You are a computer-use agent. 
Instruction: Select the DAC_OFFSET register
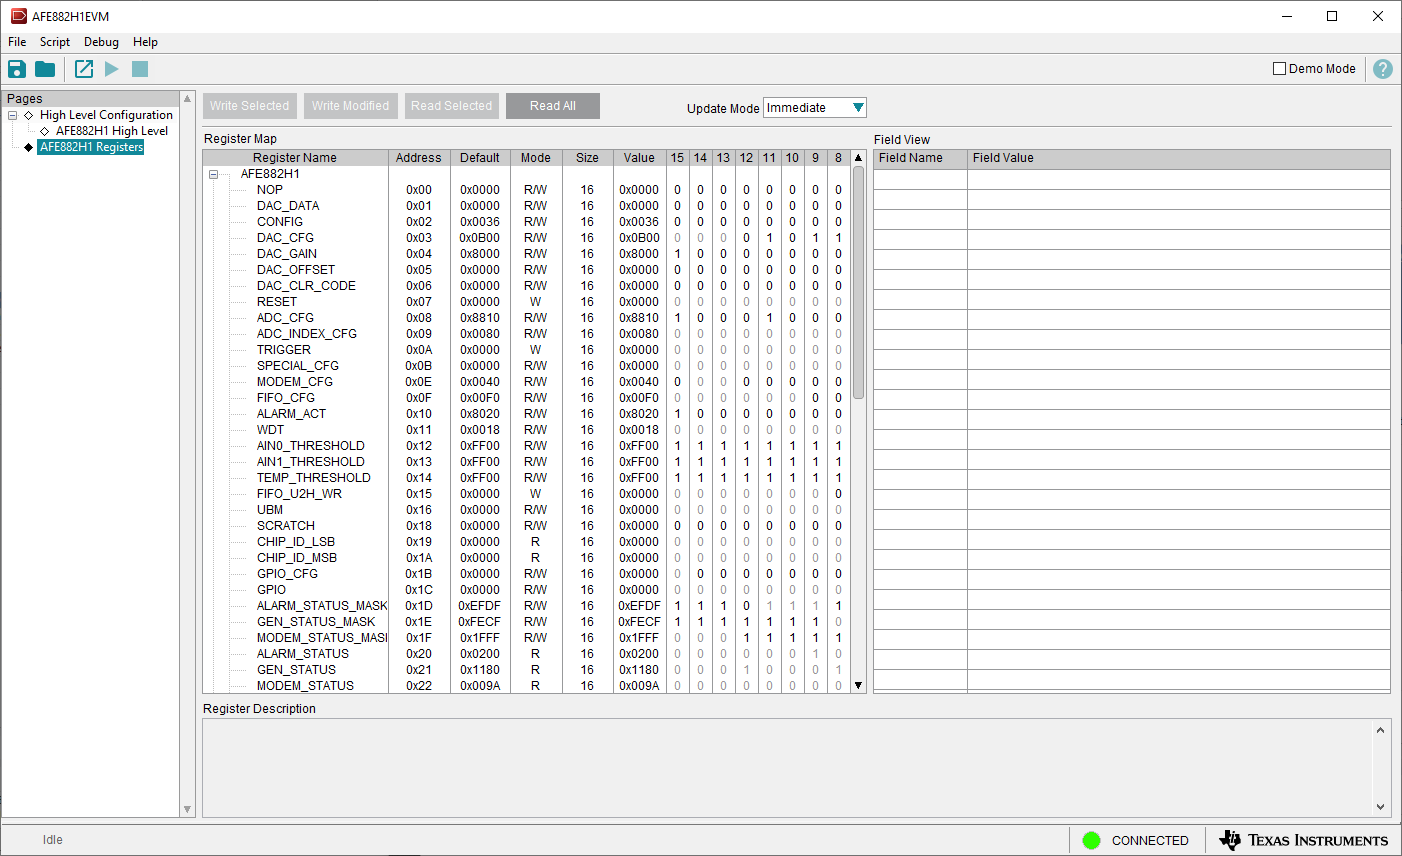pyautogui.click(x=296, y=270)
